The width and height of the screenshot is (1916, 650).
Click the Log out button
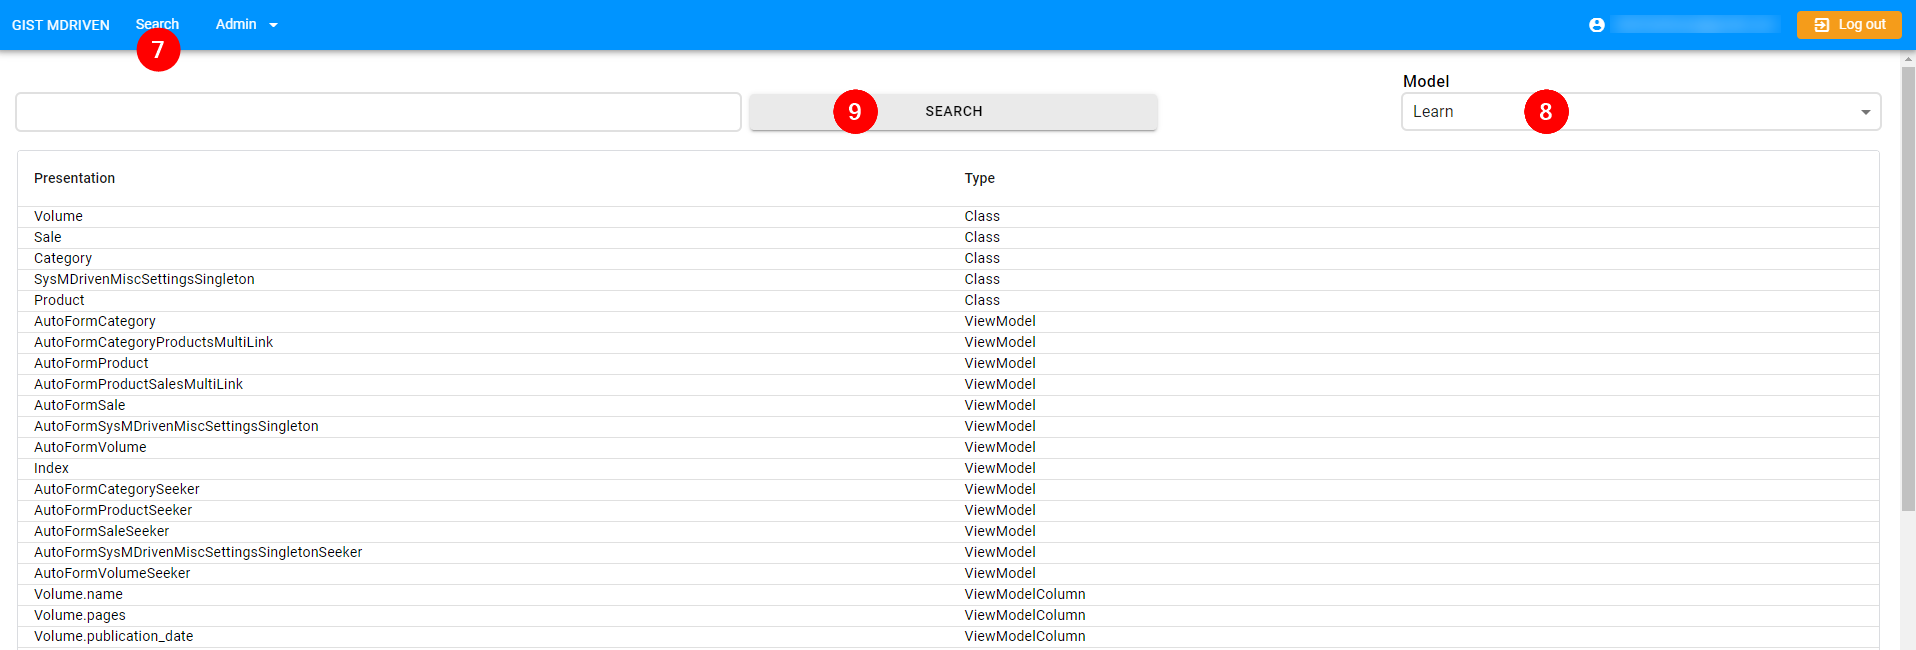coord(1848,25)
